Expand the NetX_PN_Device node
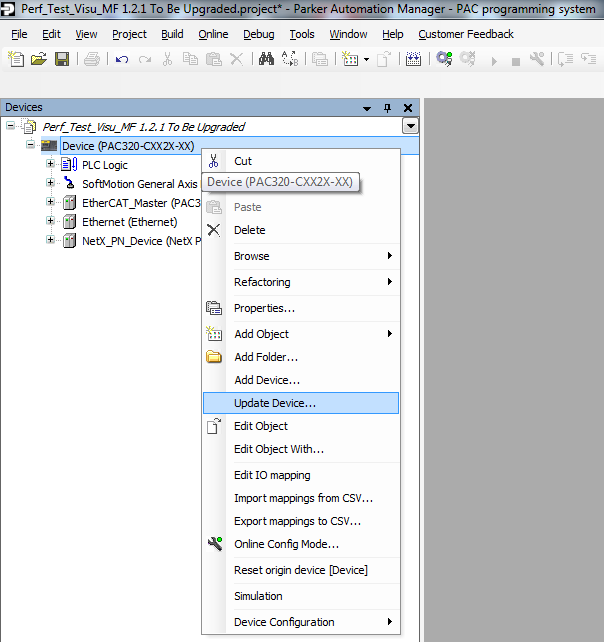 pyautogui.click(x=50, y=240)
